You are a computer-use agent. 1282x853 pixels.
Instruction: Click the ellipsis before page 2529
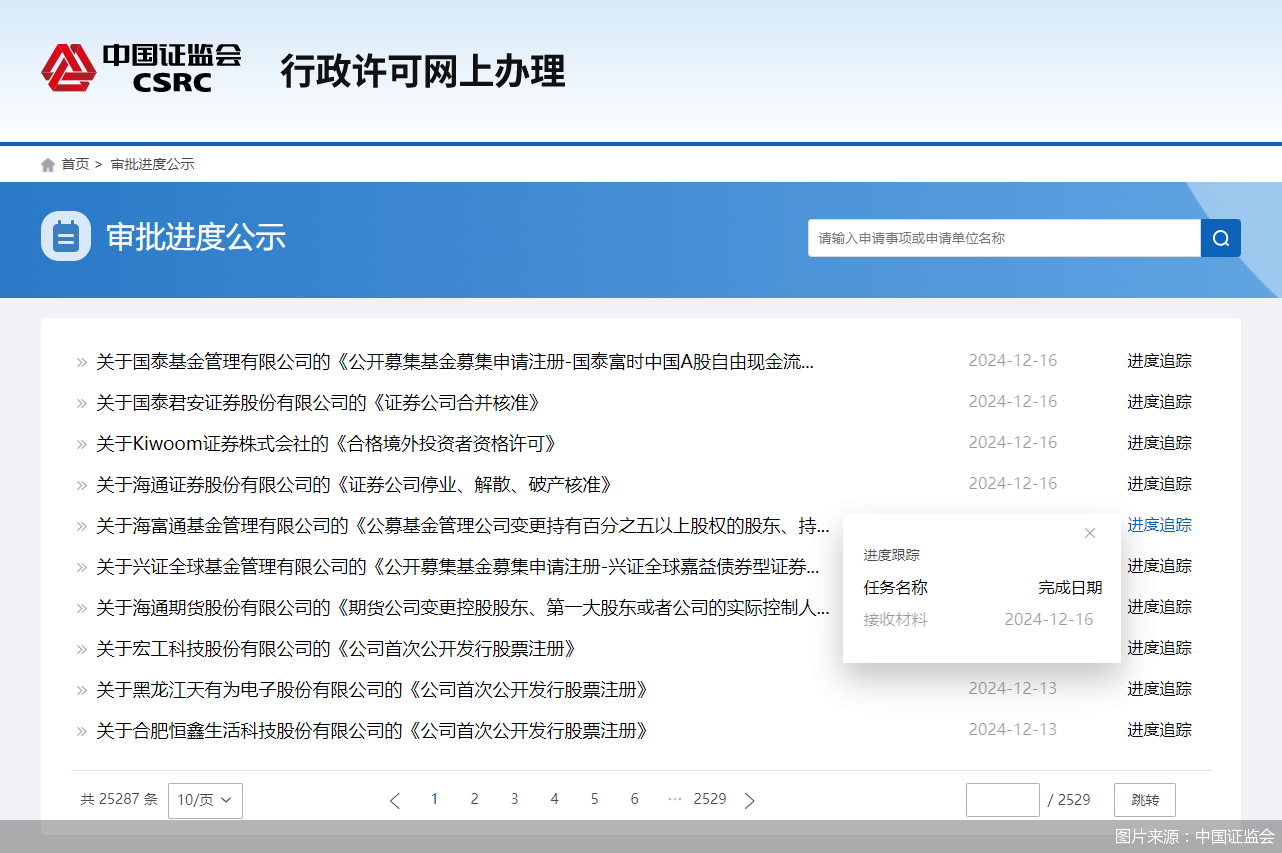[675, 799]
